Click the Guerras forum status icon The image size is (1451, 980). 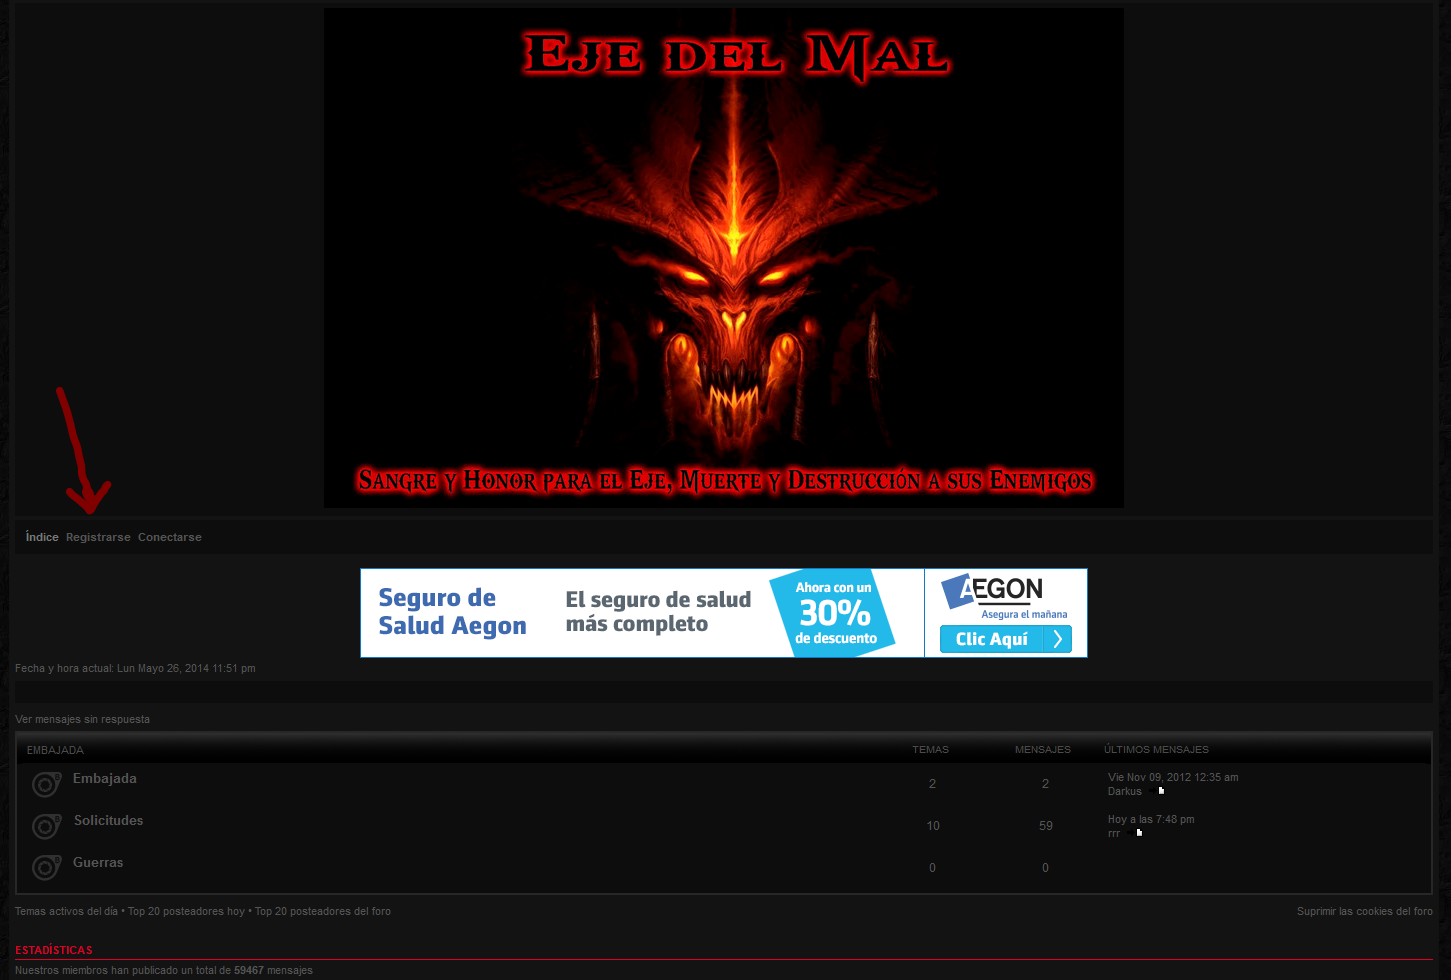[46, 868]
